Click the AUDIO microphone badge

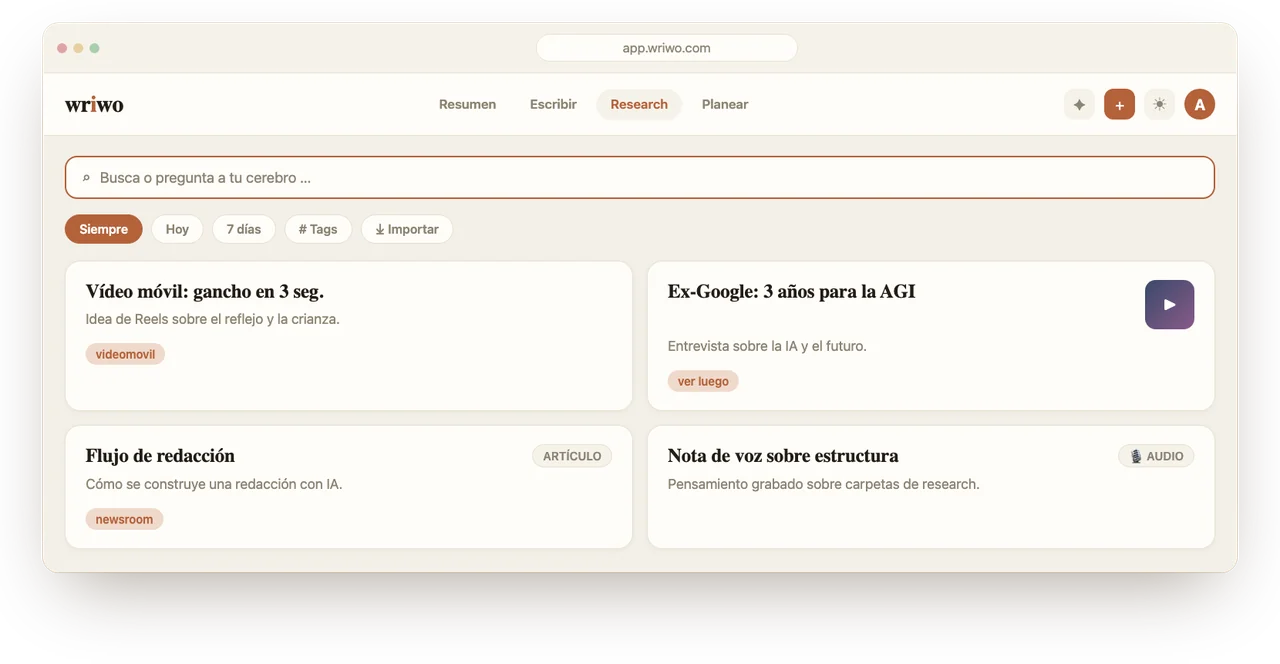click(x=1156, y=456)
